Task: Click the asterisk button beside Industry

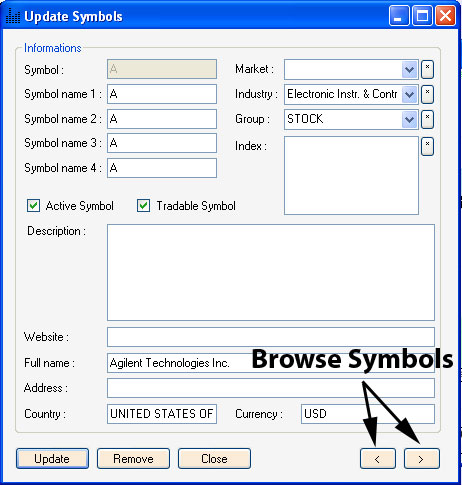Action: pyautogui.click(x=427, y=94)
